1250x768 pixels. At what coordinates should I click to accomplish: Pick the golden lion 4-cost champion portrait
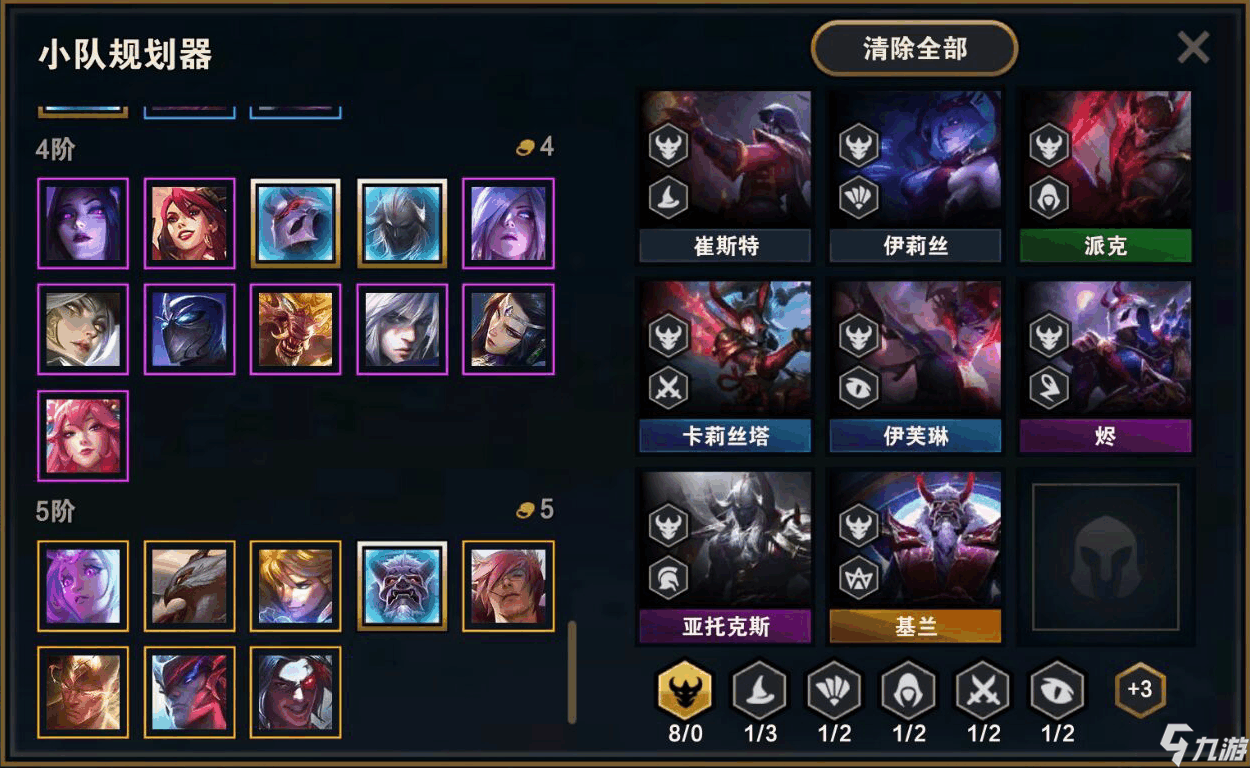pos(296,329)
